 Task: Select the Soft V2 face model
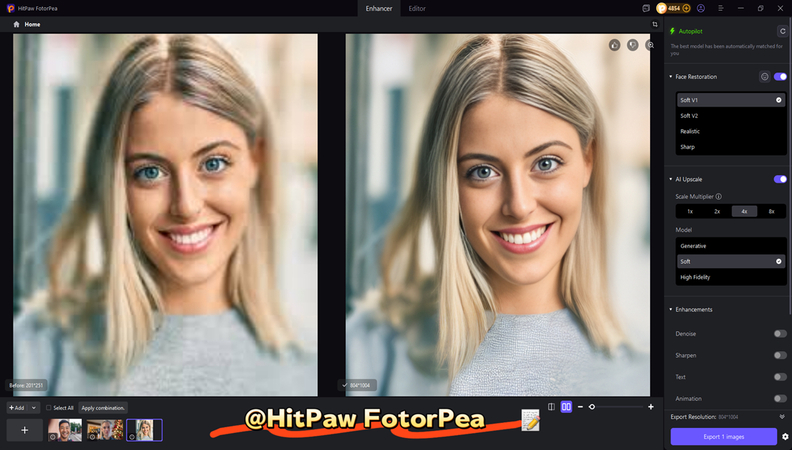tap(731, 116)
